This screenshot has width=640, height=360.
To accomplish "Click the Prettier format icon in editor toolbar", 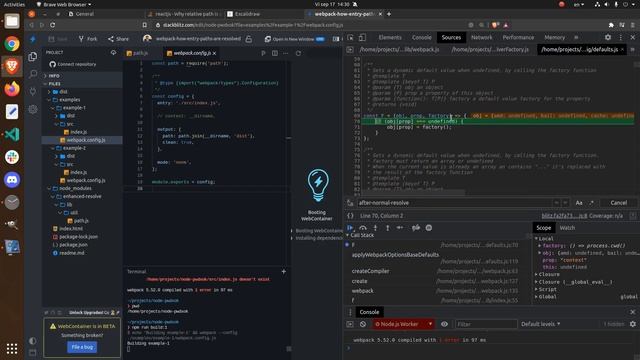I will click(263, 53).
